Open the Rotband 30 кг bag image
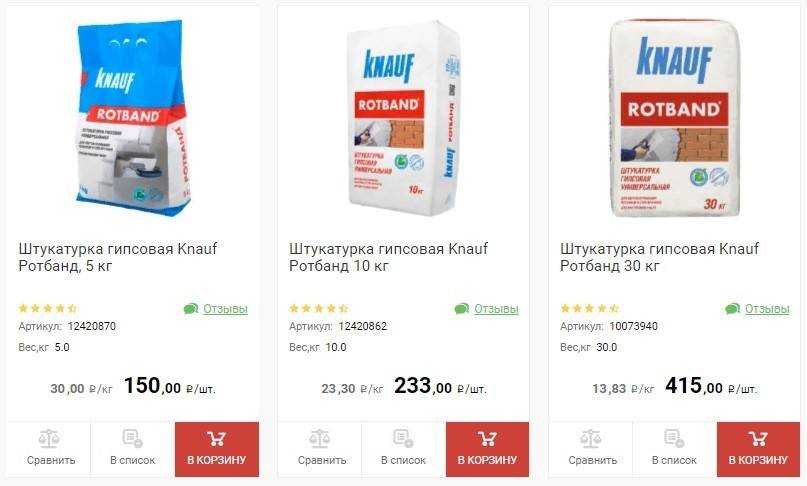 [x=674, y=118]
